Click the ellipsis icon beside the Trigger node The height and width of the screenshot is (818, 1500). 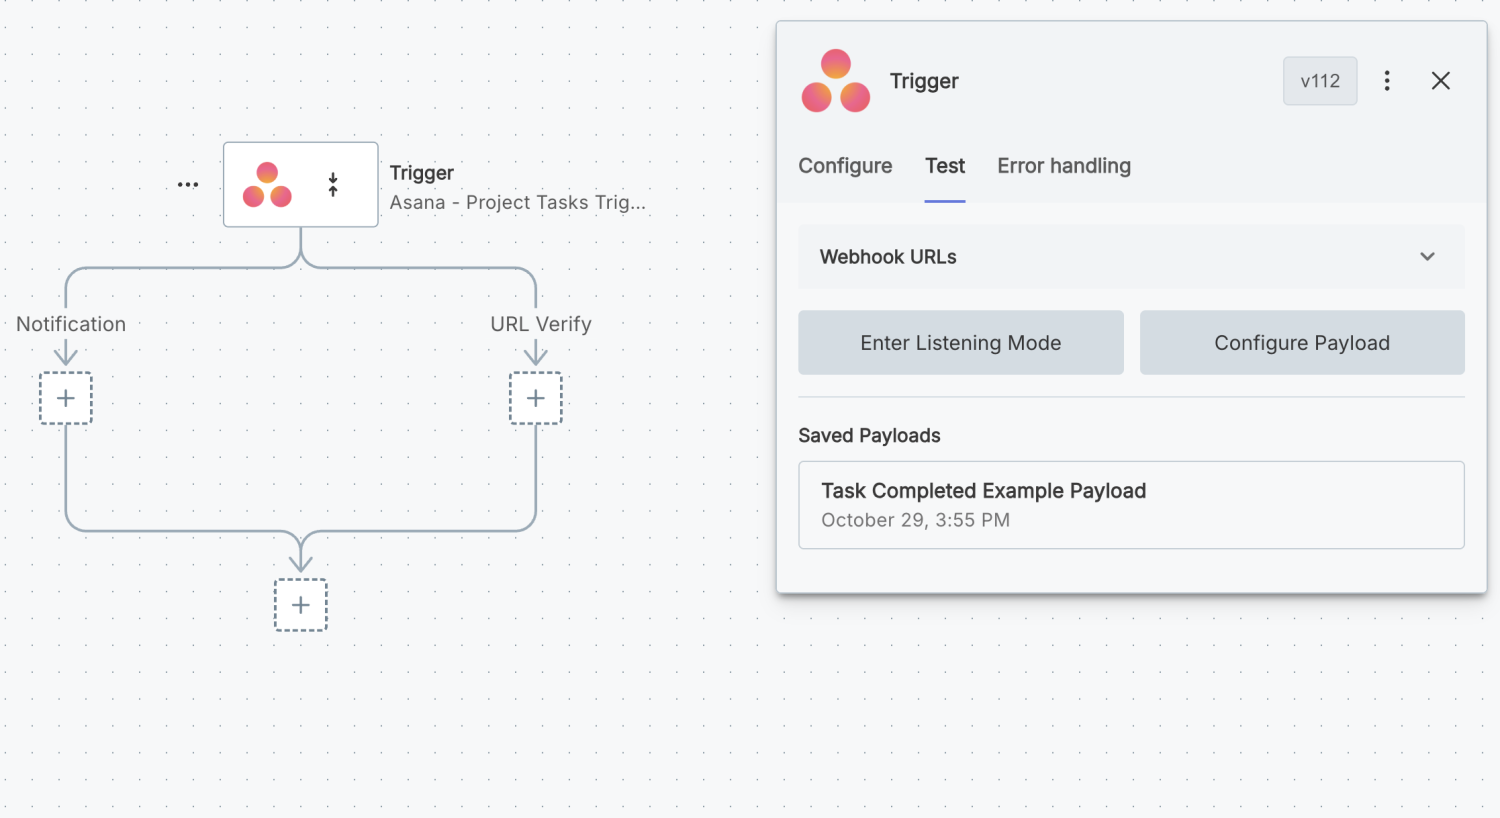click(188, 184)
